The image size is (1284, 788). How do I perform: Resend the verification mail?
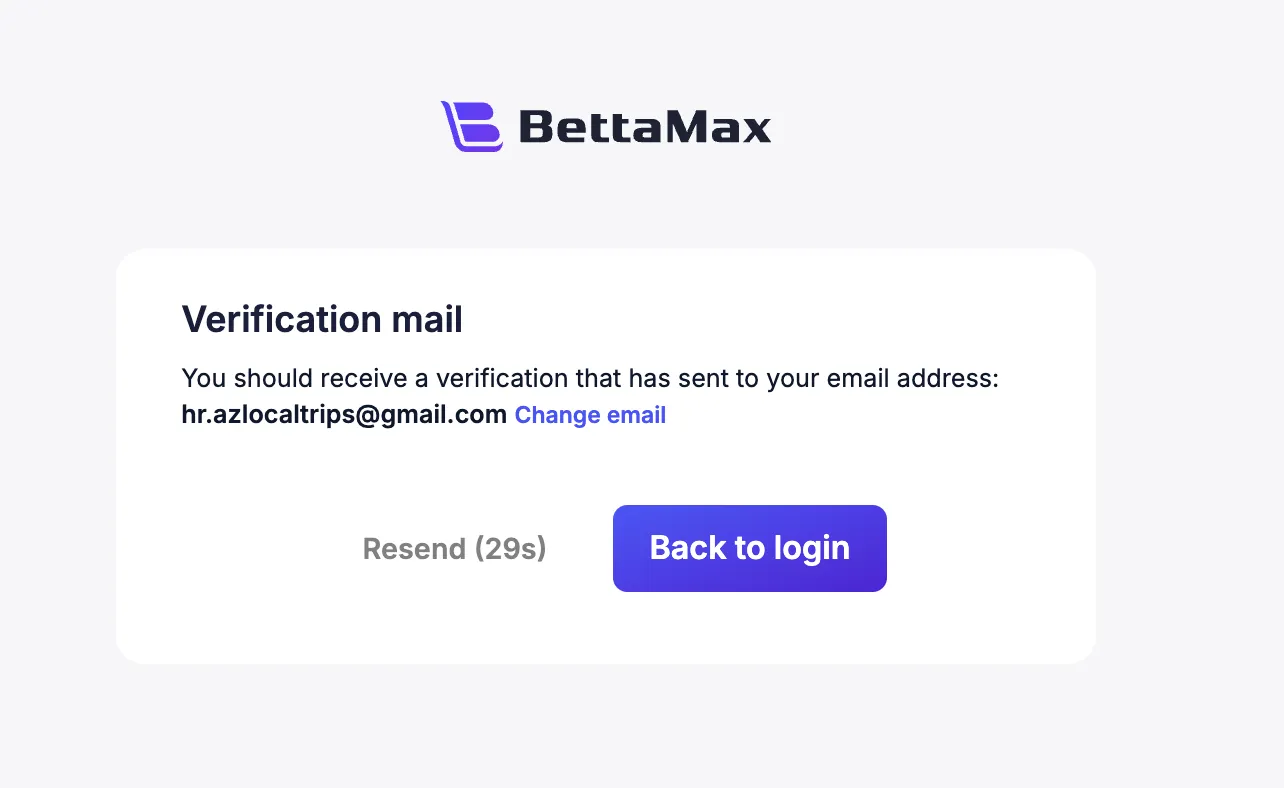pyautogui.click(x=454, y=549)
